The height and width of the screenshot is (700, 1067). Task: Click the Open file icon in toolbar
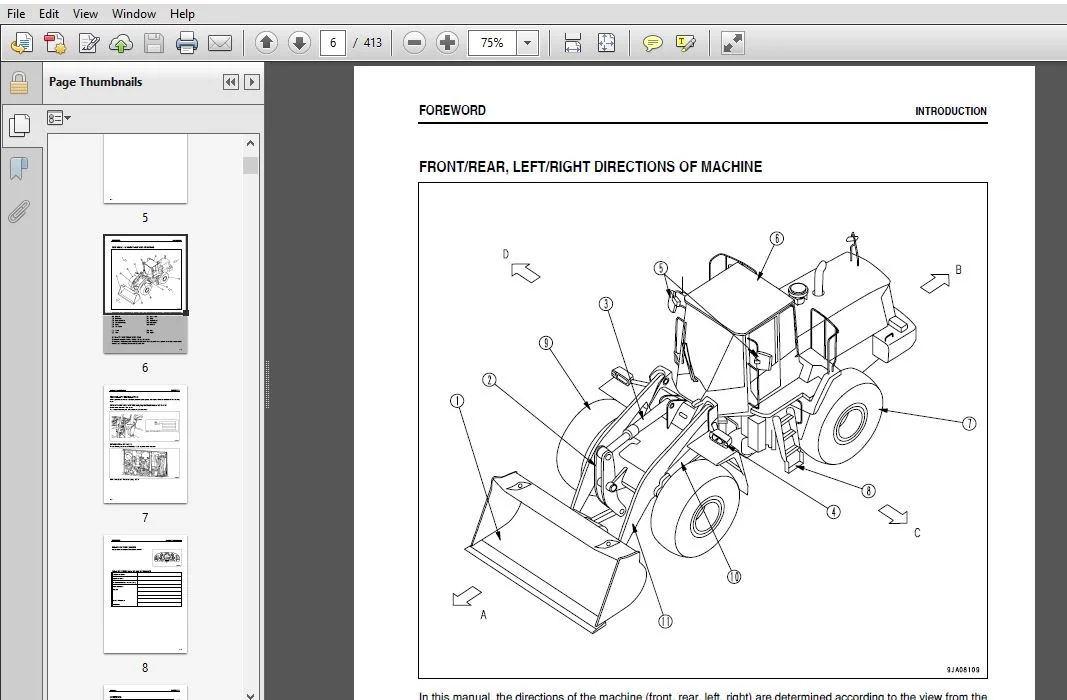22,43
